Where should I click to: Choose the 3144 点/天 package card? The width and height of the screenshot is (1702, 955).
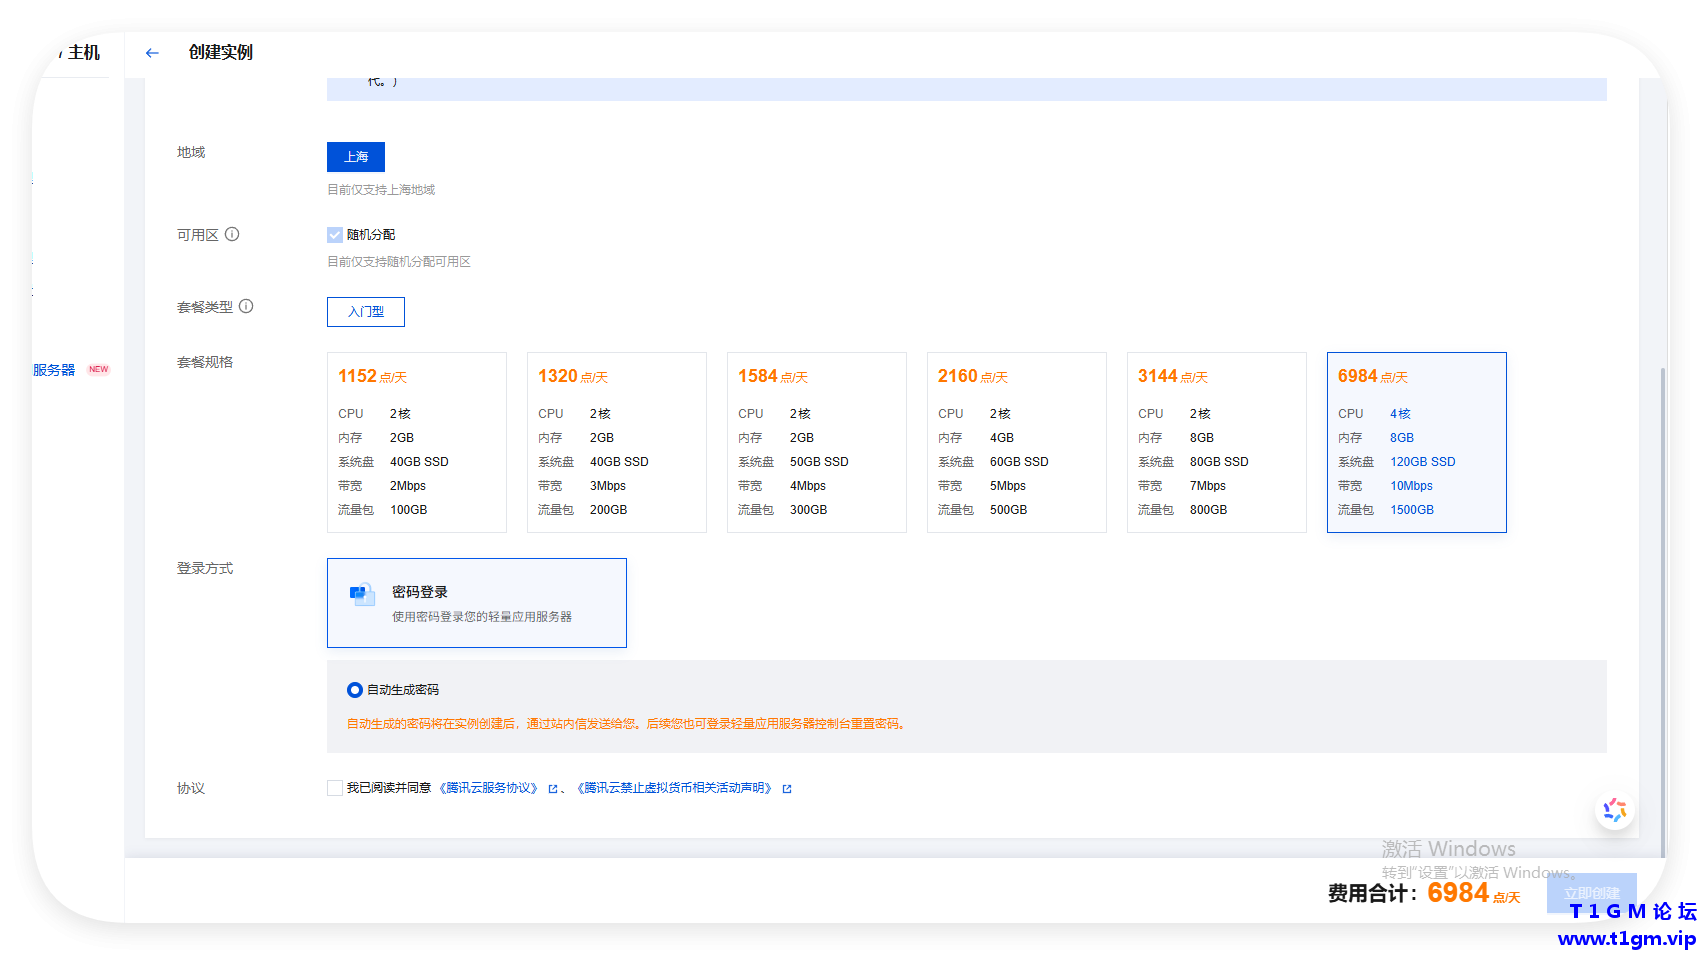[1217, 442]
